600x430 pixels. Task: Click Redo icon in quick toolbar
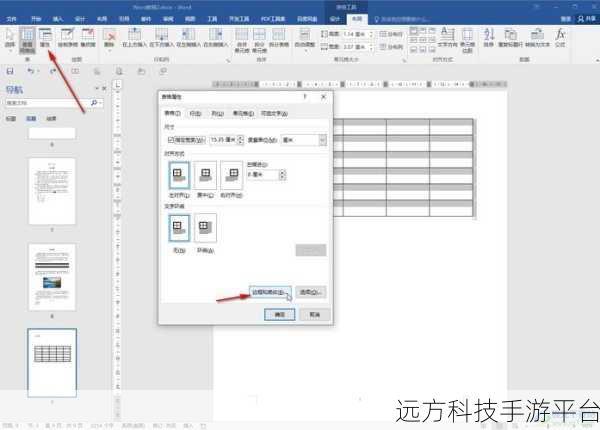coord(53,71)
